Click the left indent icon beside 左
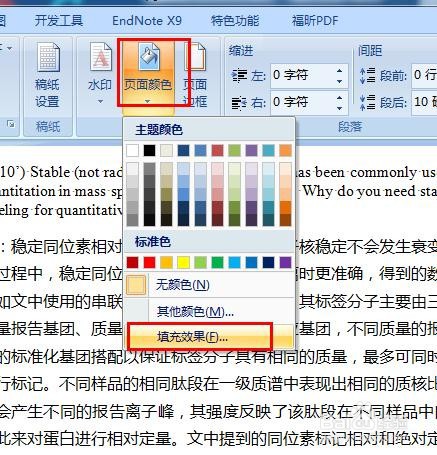The image size is (437, 455). 239,75
